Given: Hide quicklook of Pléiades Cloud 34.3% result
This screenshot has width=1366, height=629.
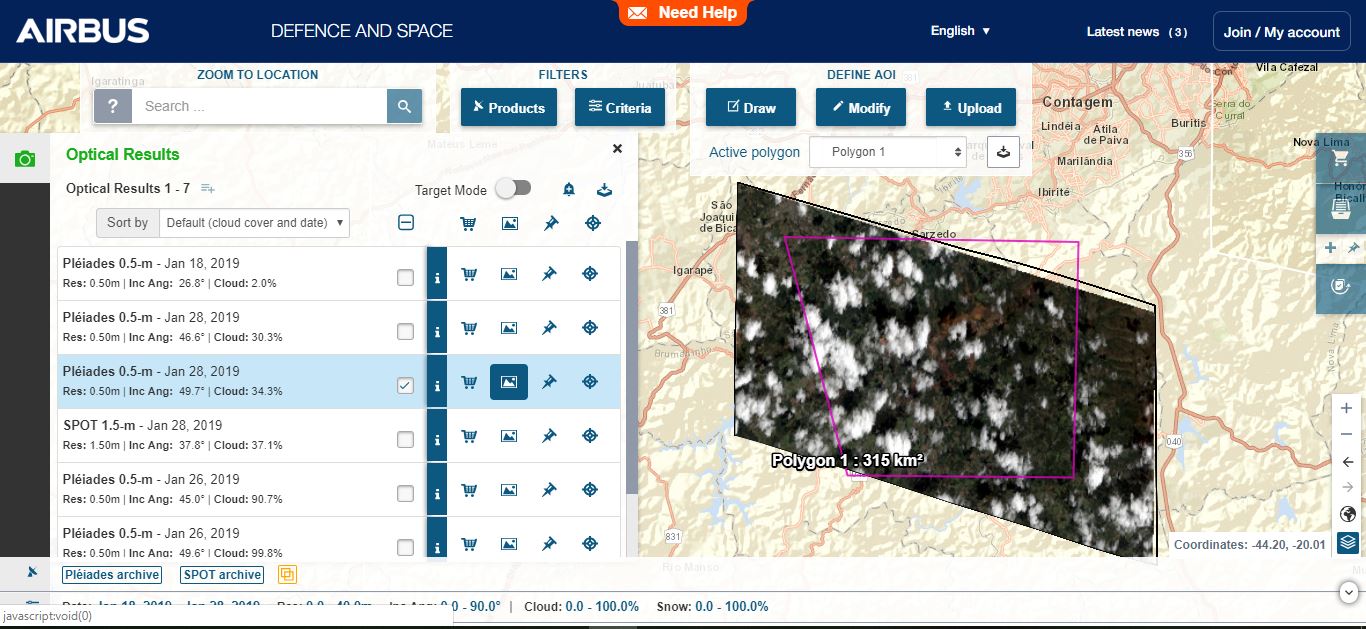Looking at the screenshot, I should coord(509,381).
